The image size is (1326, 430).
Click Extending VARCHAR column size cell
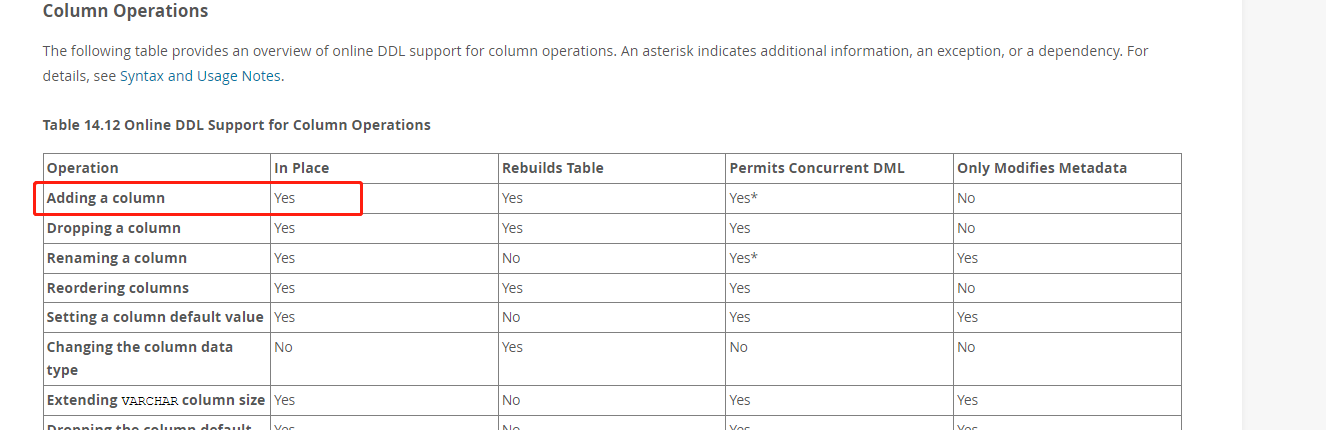tap(155, 400)
